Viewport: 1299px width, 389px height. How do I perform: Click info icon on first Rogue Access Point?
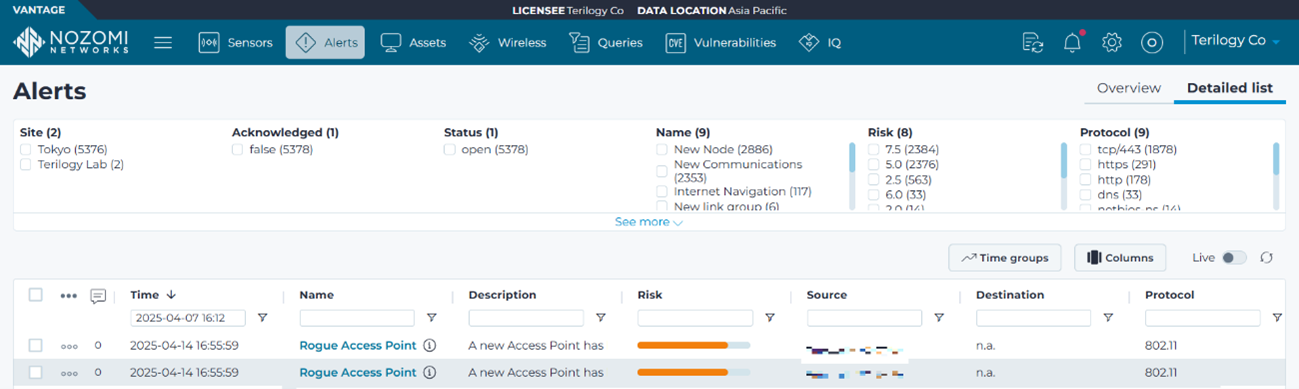429,345
